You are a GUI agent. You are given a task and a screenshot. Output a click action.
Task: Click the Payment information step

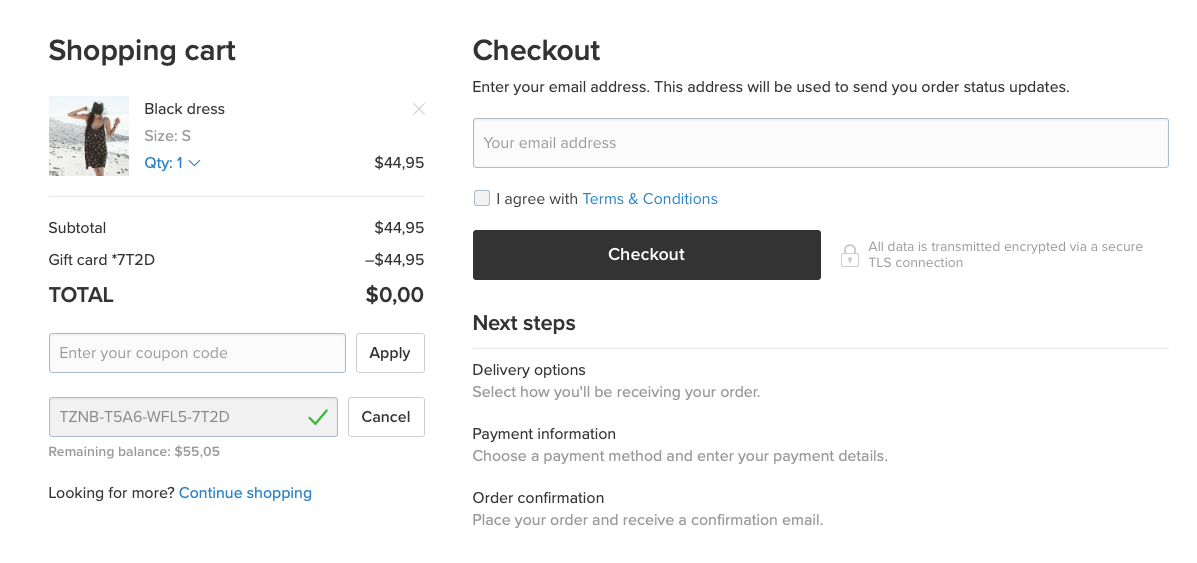tap(544, 434)
